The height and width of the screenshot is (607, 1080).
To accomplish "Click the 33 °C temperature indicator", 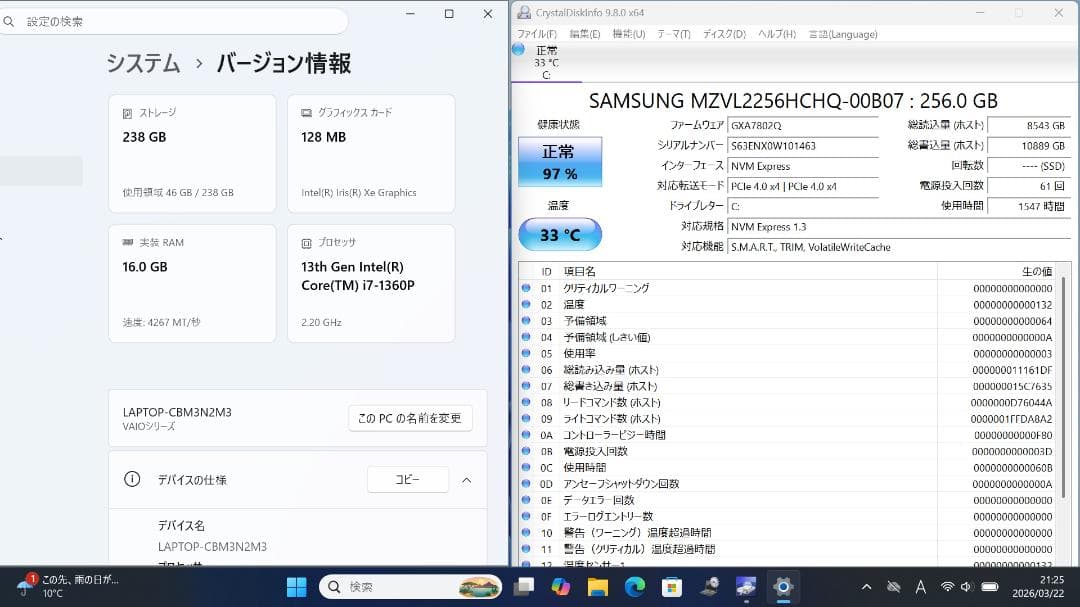I will point(559,233).
